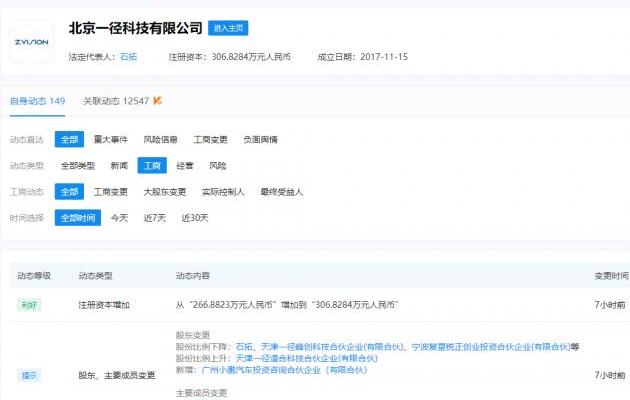Screen dimensions: 630x400
Task: Open 广州小鹏汽车投资咨询合伙企业 link
Action: (284, 369)
